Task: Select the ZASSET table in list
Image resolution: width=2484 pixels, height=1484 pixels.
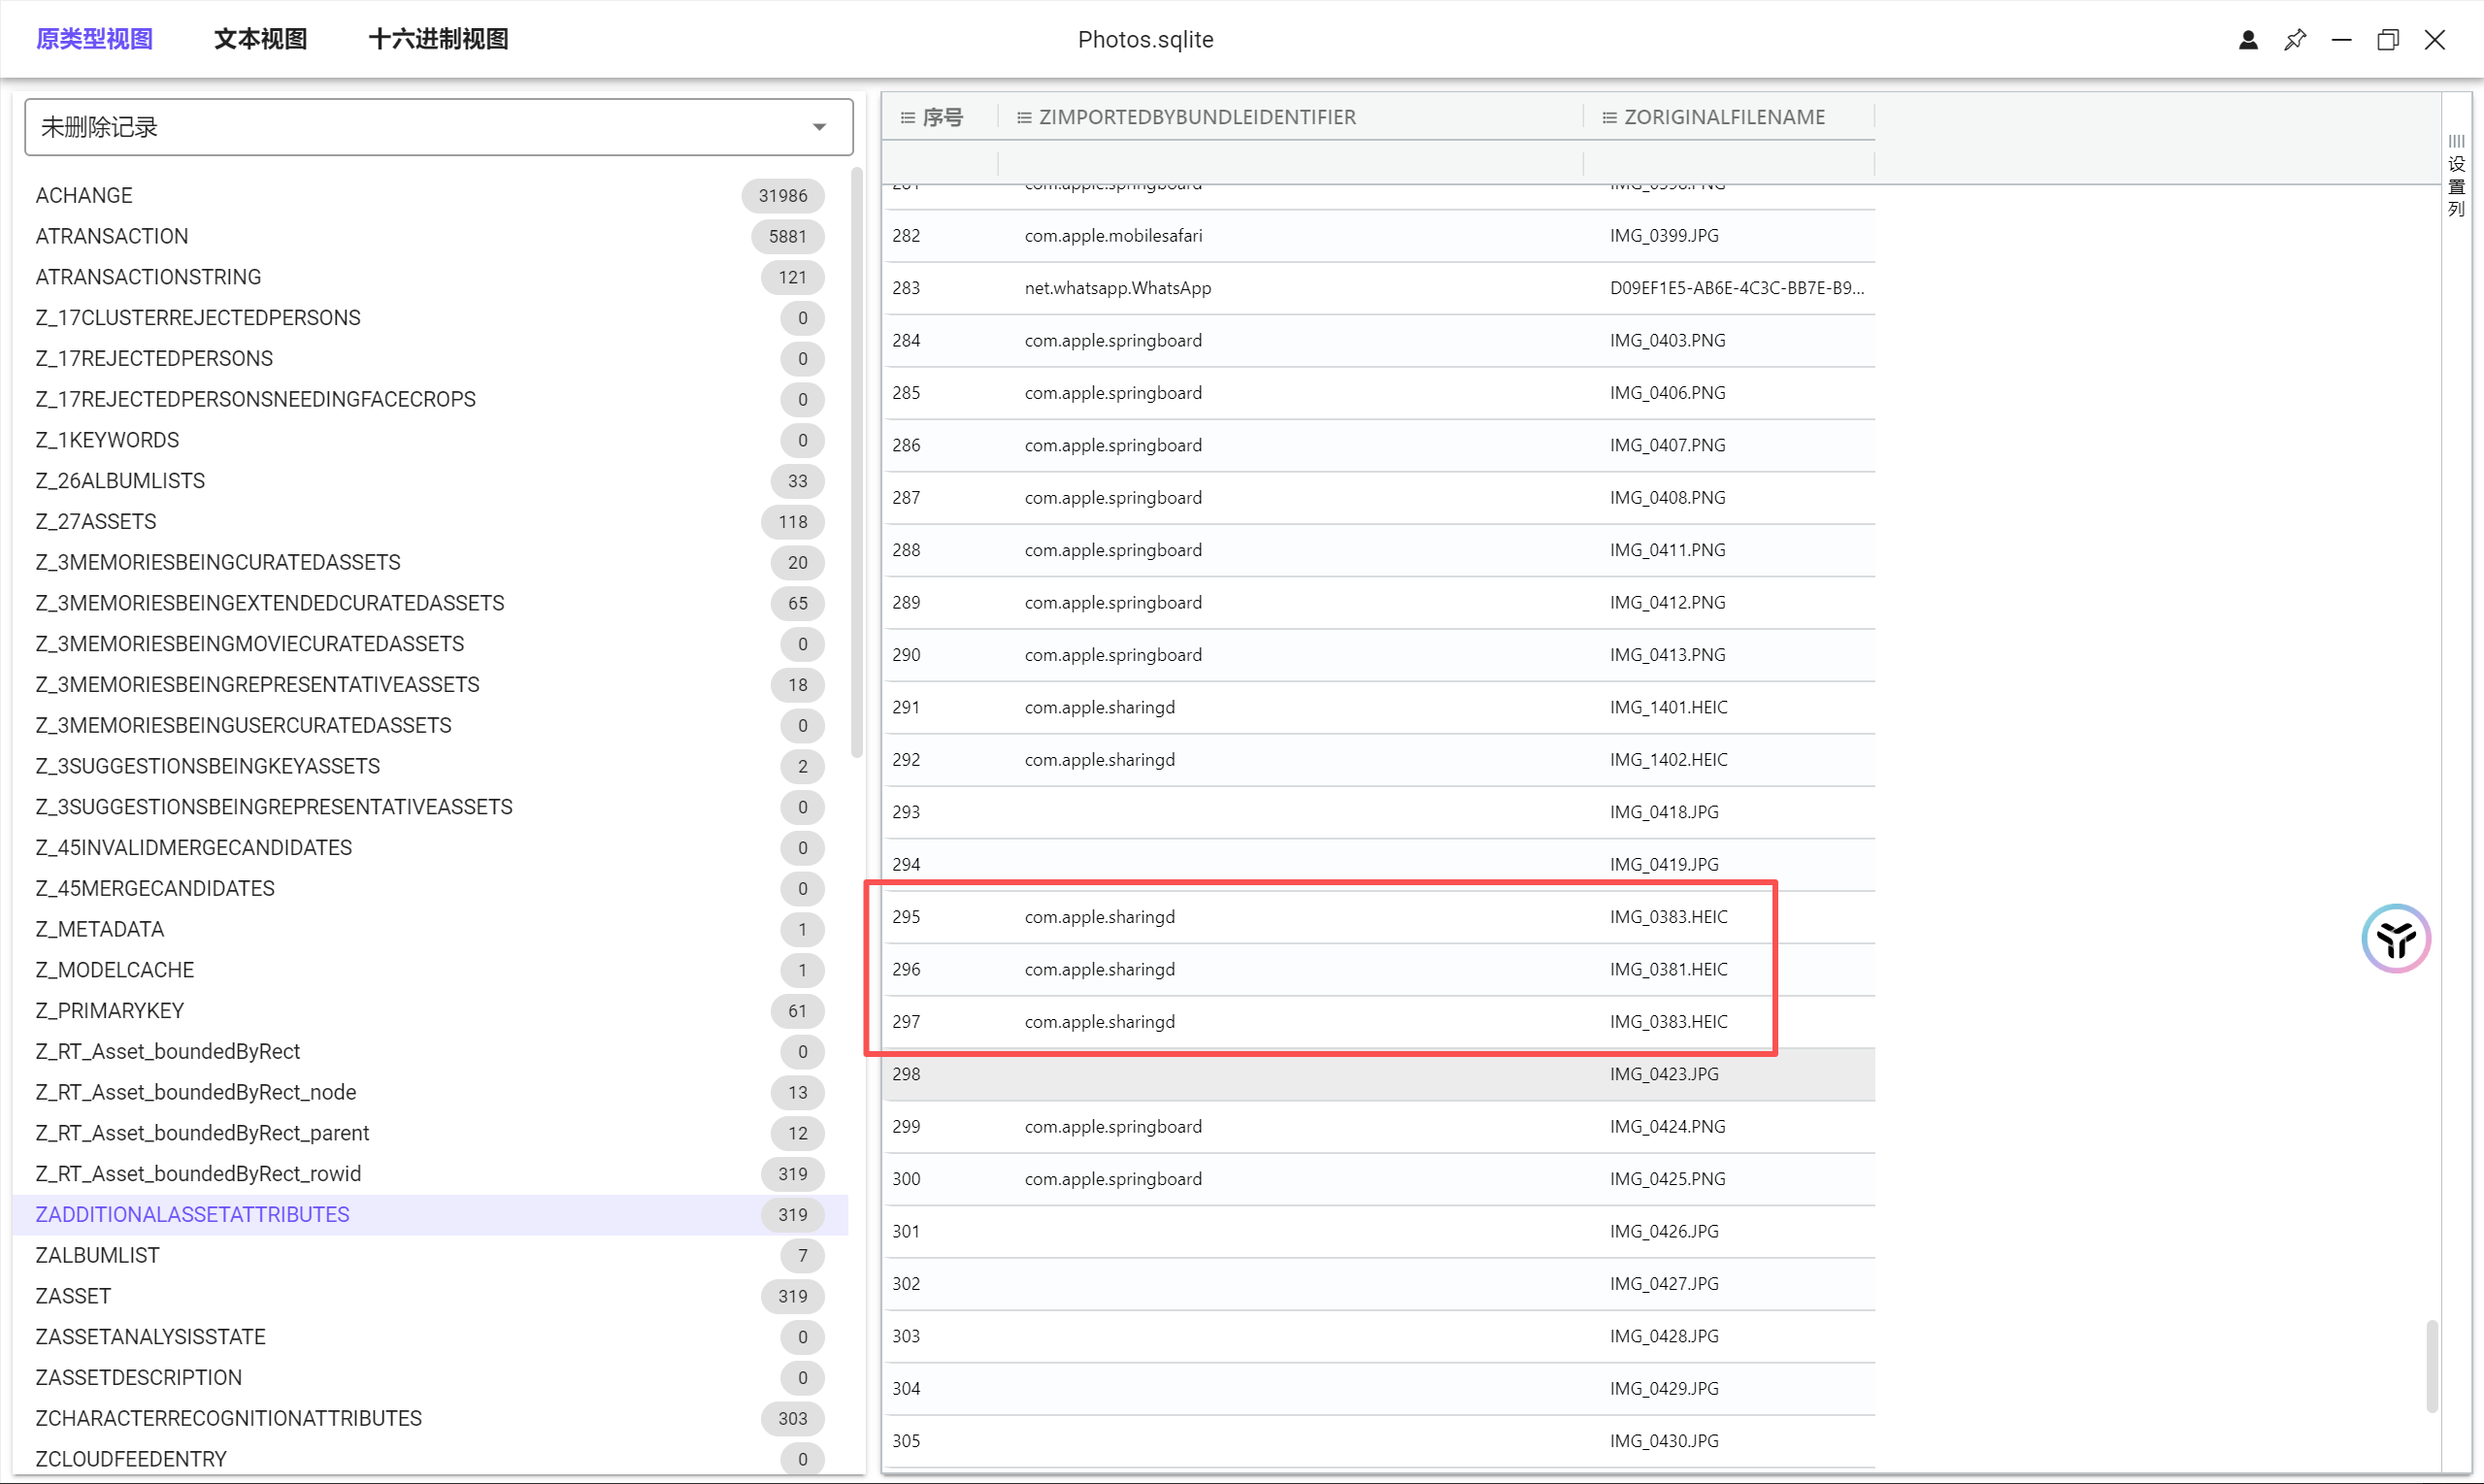Action: point(73,1296)
